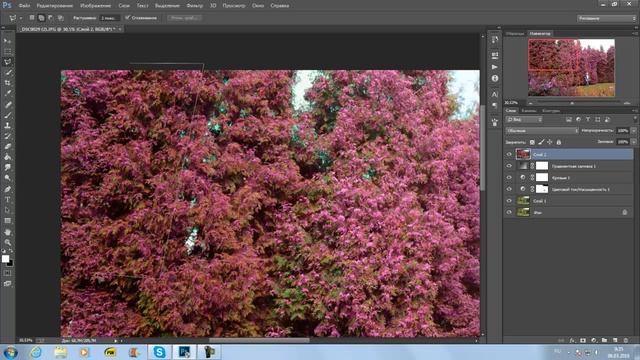
Task: Select the Brush tool
Action: (x=7, y=115)
